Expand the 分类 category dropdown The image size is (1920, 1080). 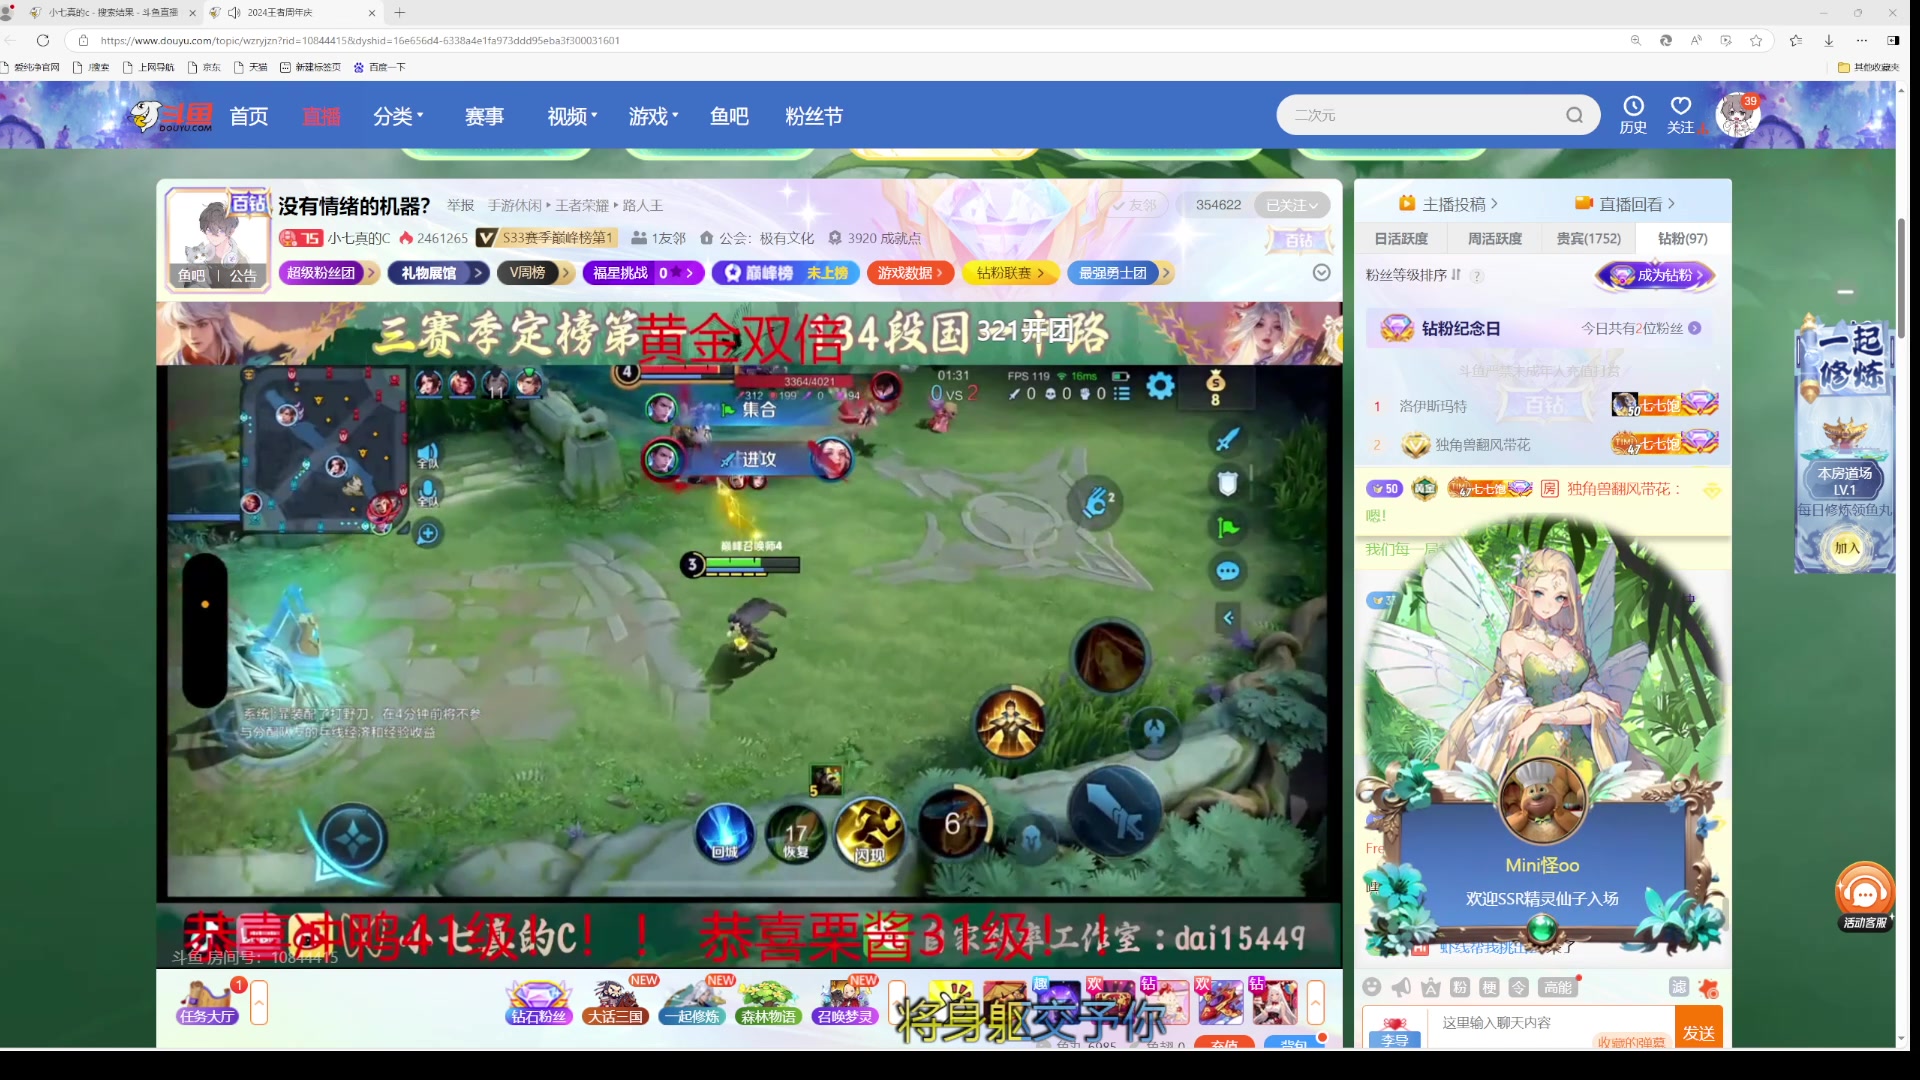[398, 116]
